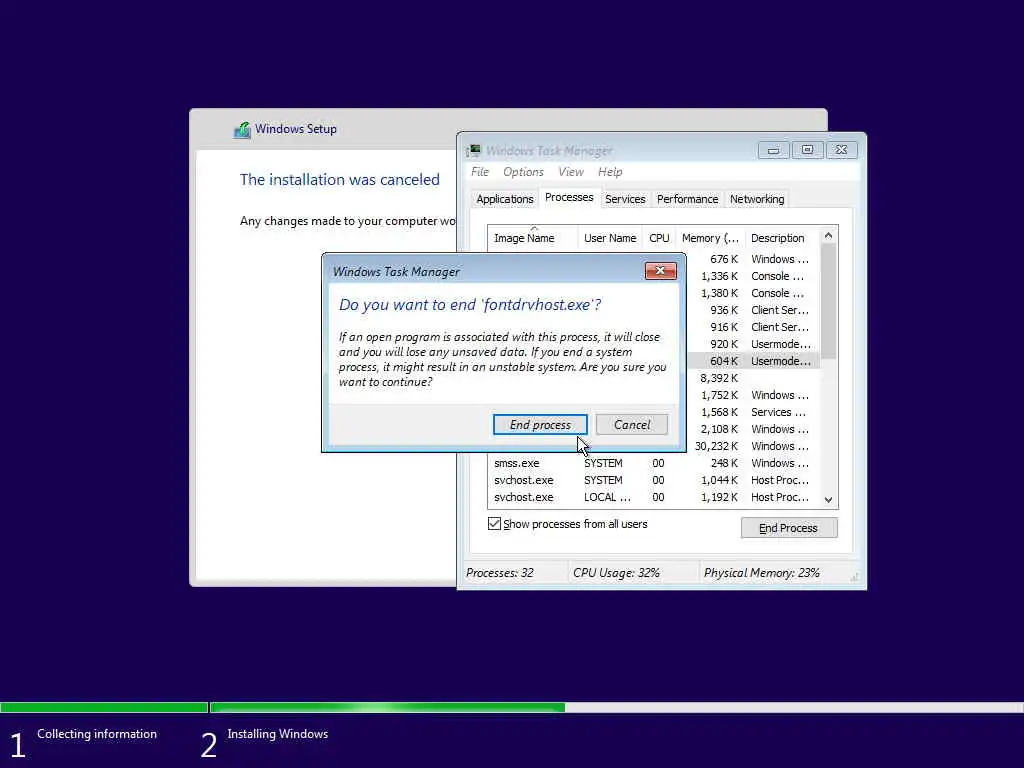Image resolution: width=1024 pixels, height=768 pixels.
Task: Click the Processes: 32 status entry
Action: (500, 573)
